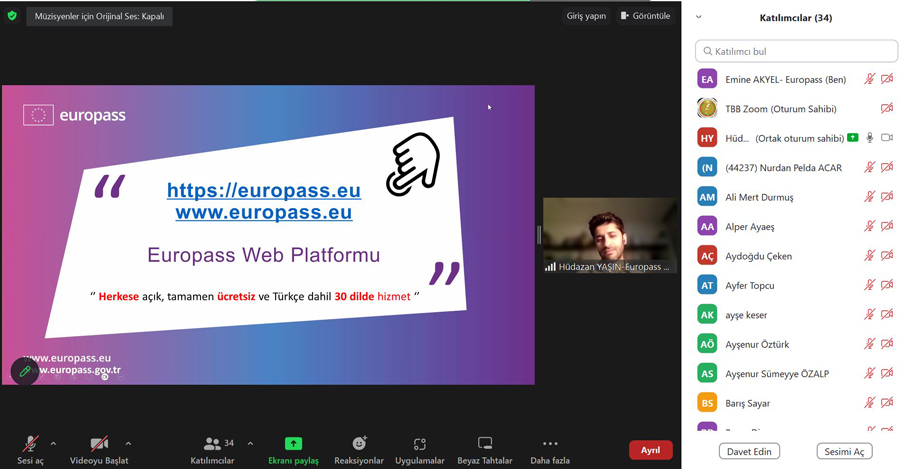Click Sesimi Aç unmute button
Viewport: 900px width, 469px height.
[x=844, y=451]
